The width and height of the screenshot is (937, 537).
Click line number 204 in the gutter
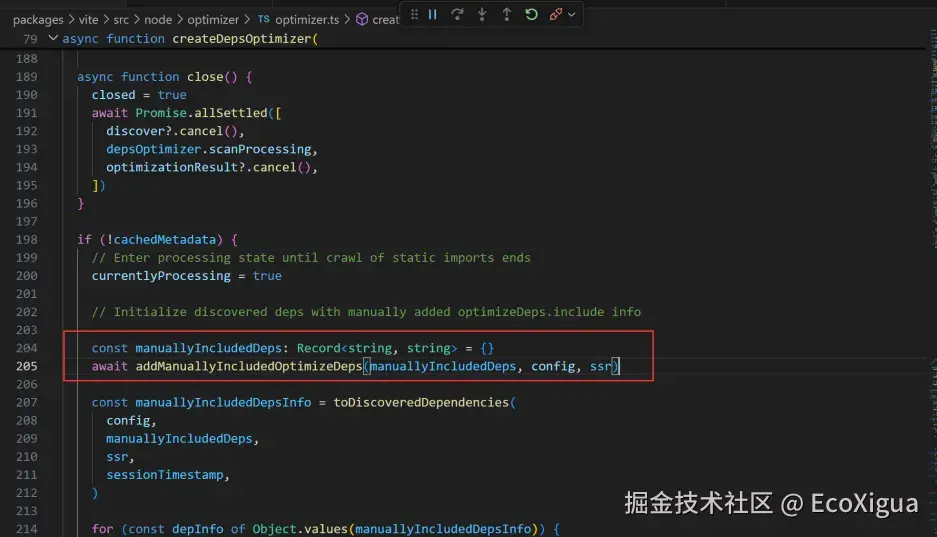pos(26,348)
